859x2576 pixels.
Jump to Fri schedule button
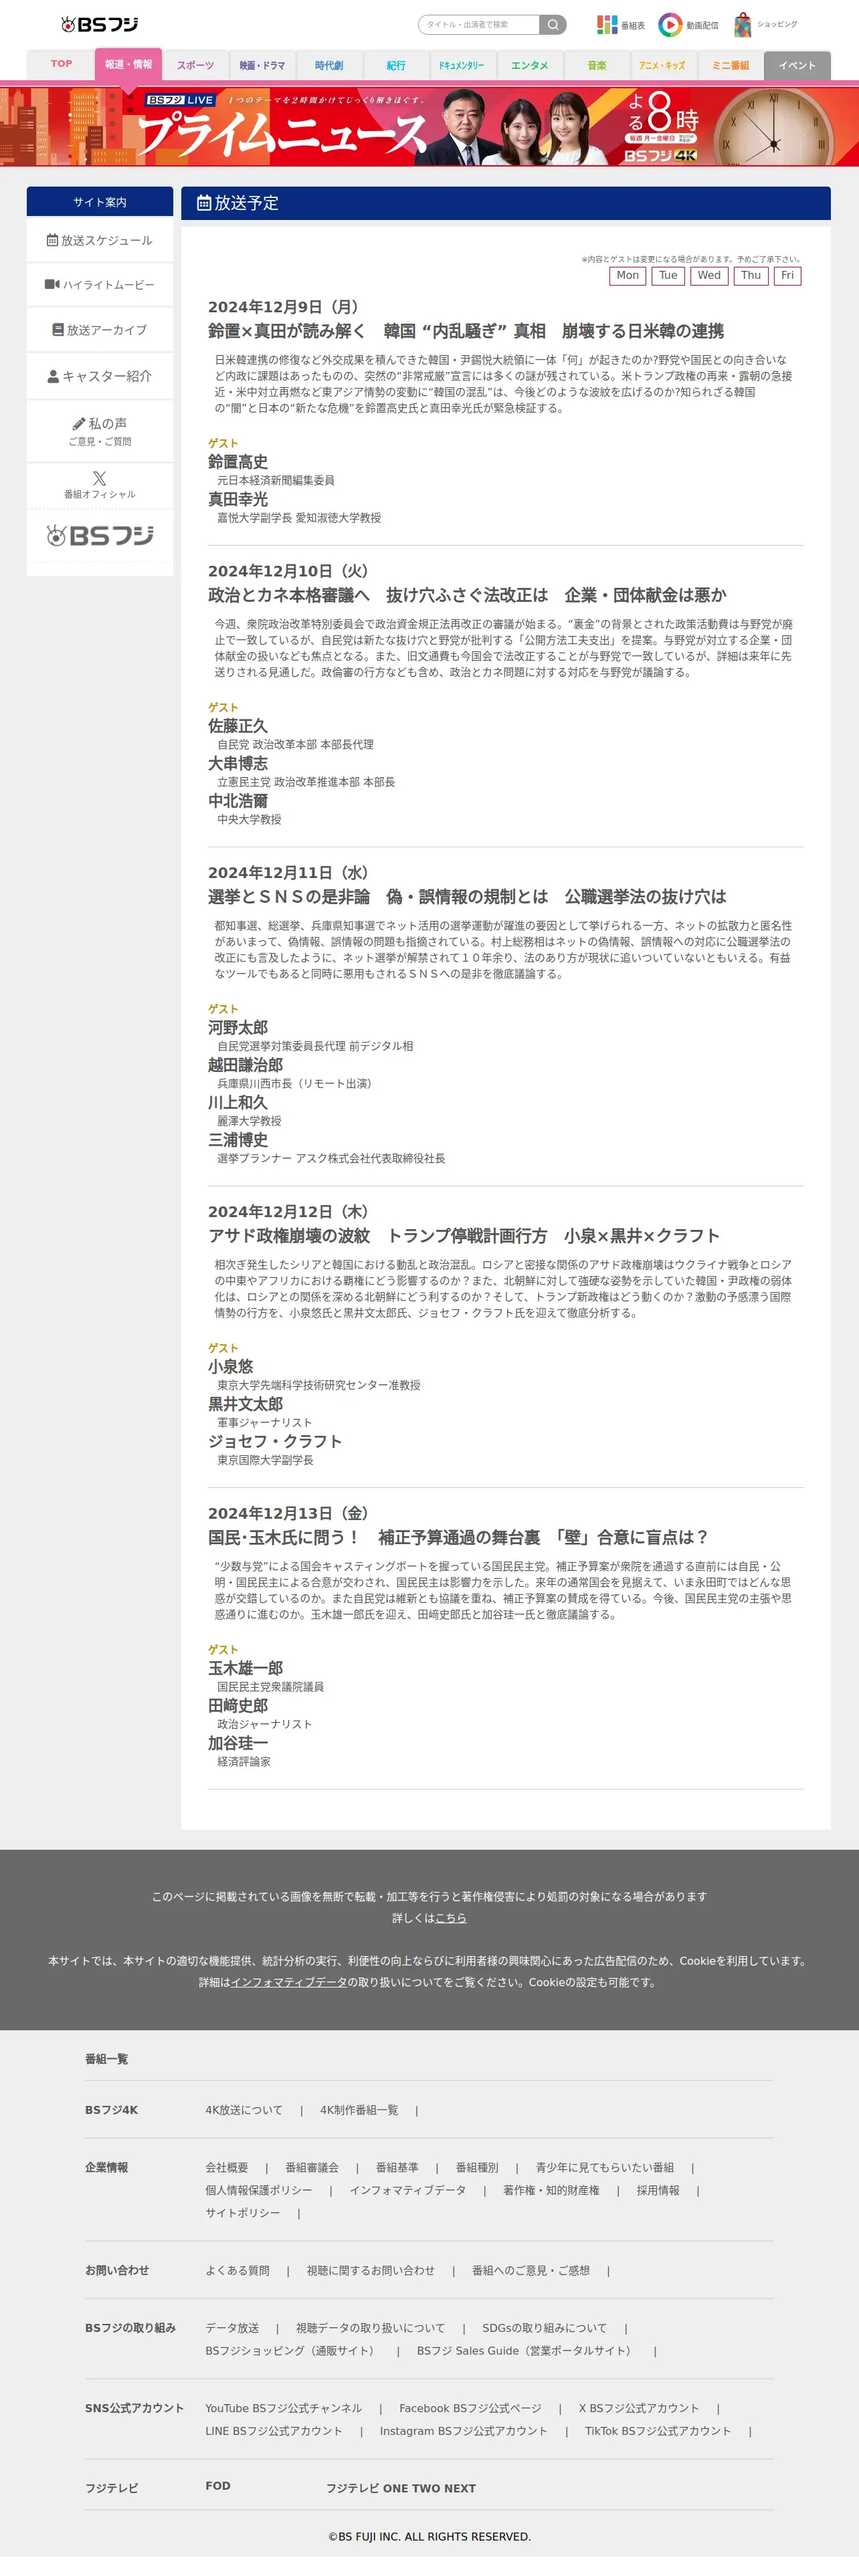[x=787, y=276]
